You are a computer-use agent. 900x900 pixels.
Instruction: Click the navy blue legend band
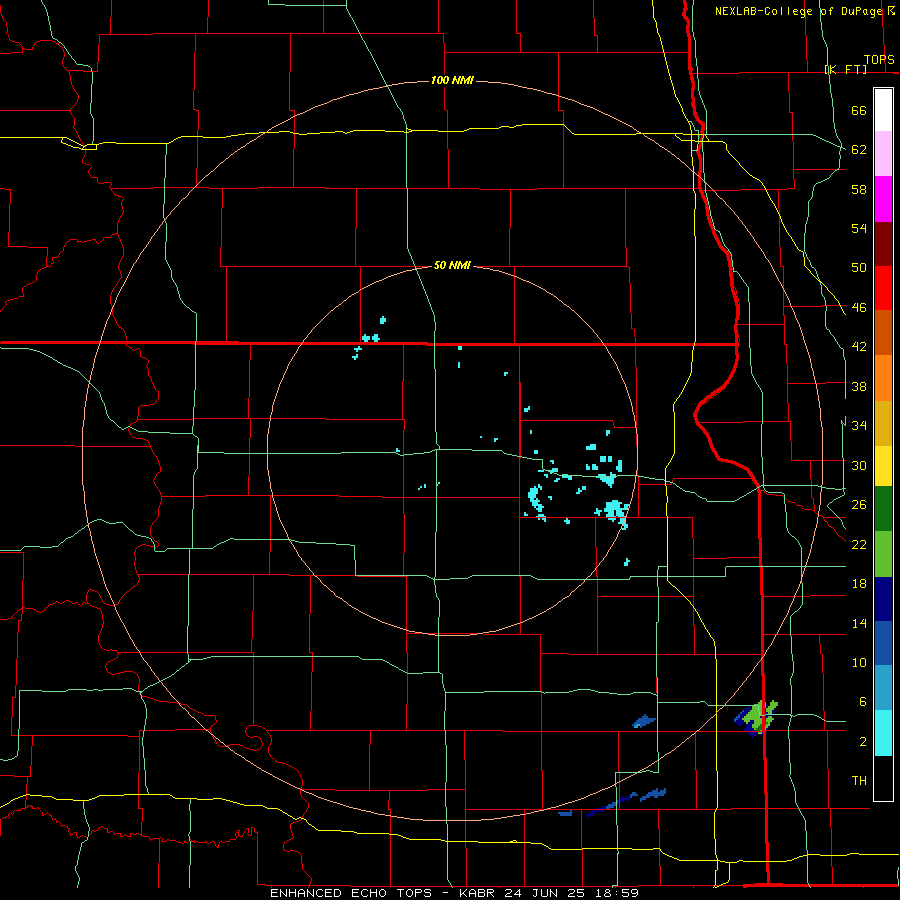click(883, 599)
